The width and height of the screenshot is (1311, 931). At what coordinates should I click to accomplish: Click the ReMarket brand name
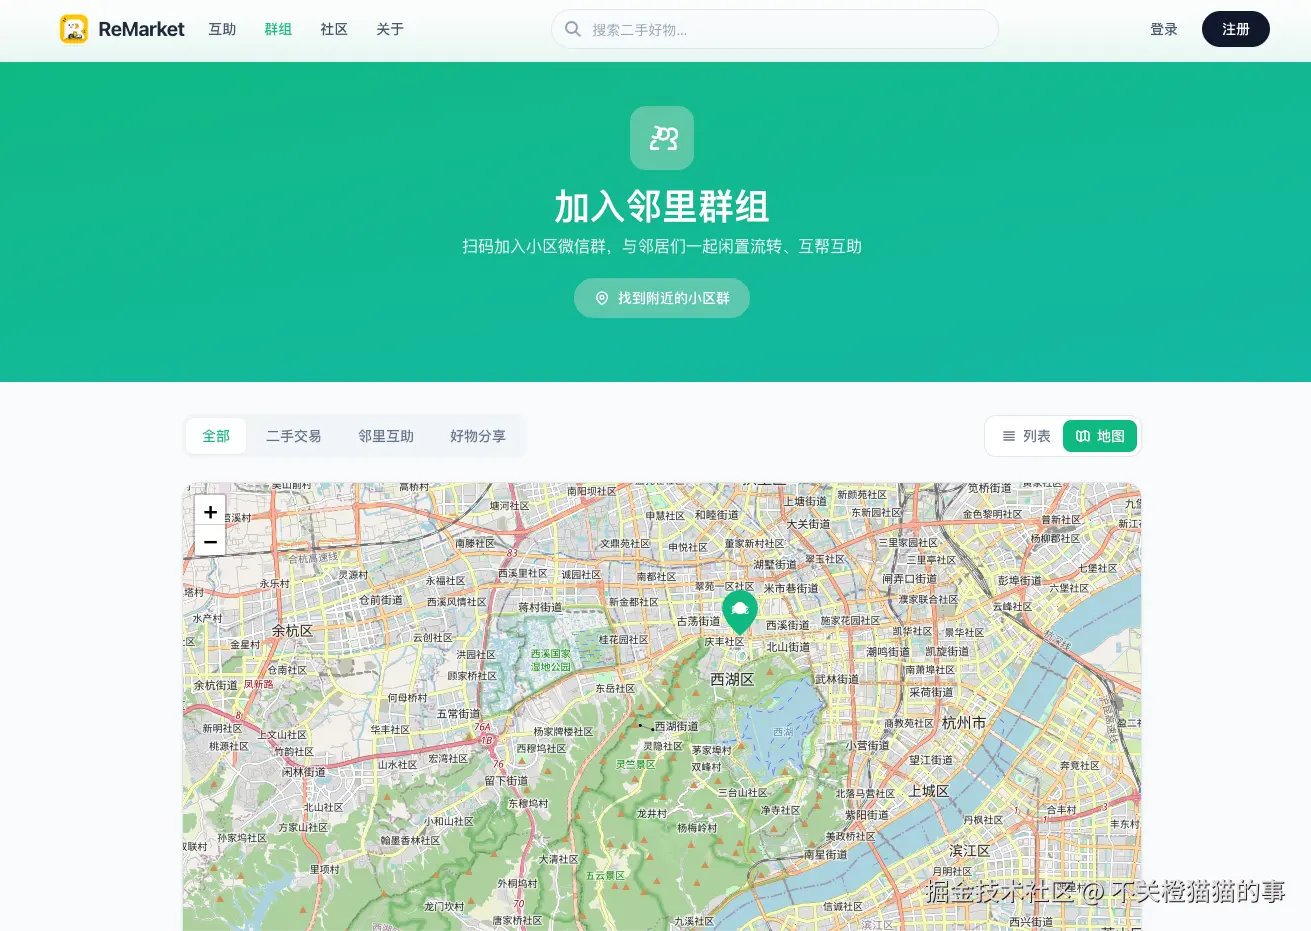coord(141,29)
